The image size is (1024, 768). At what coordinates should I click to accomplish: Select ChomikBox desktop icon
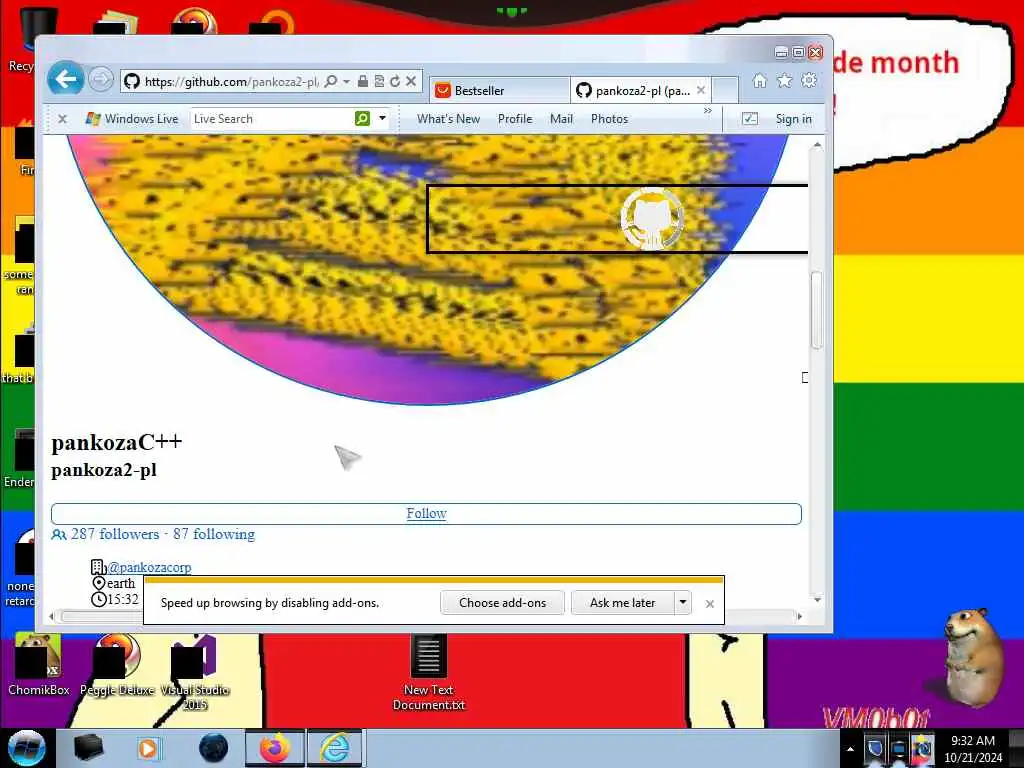tap(39, 664)
